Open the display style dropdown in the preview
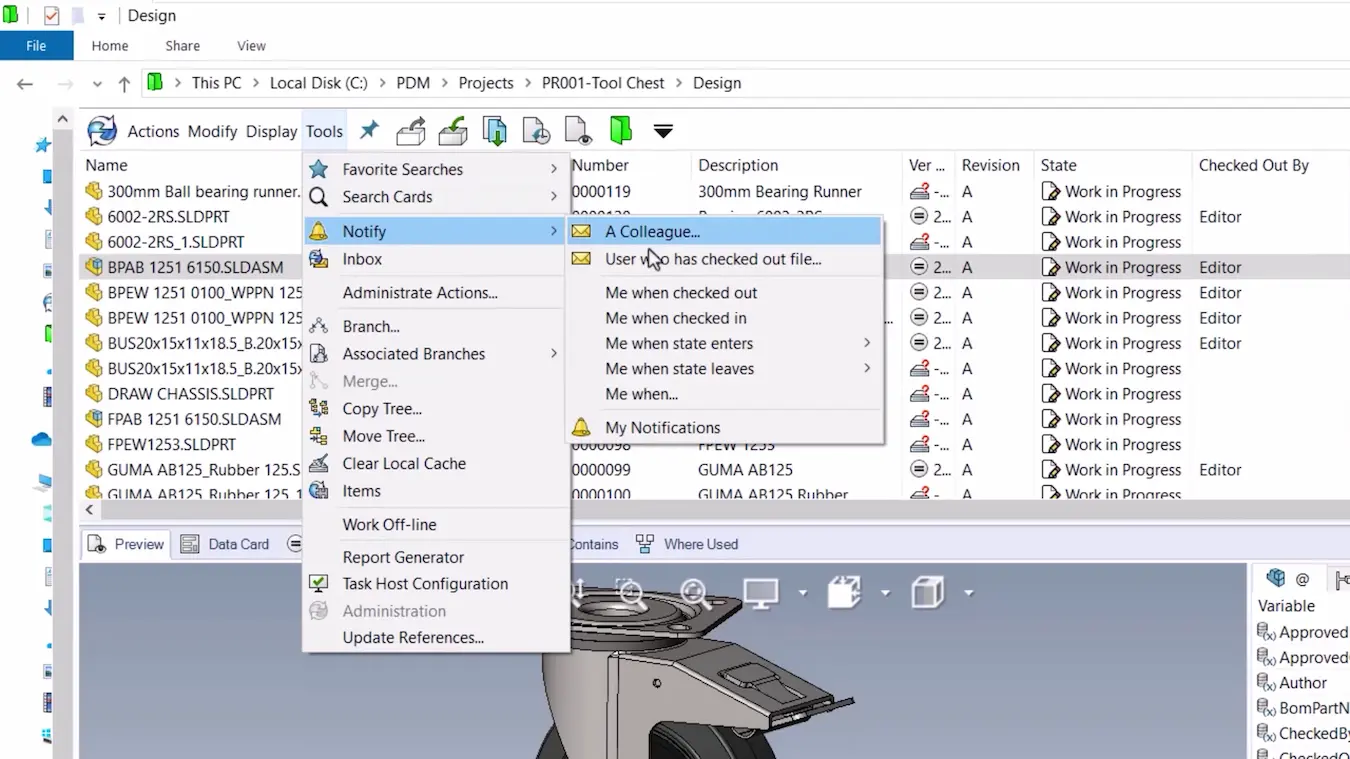The image size is (1350, 759). pyautogui.click(x=803, y=592)
